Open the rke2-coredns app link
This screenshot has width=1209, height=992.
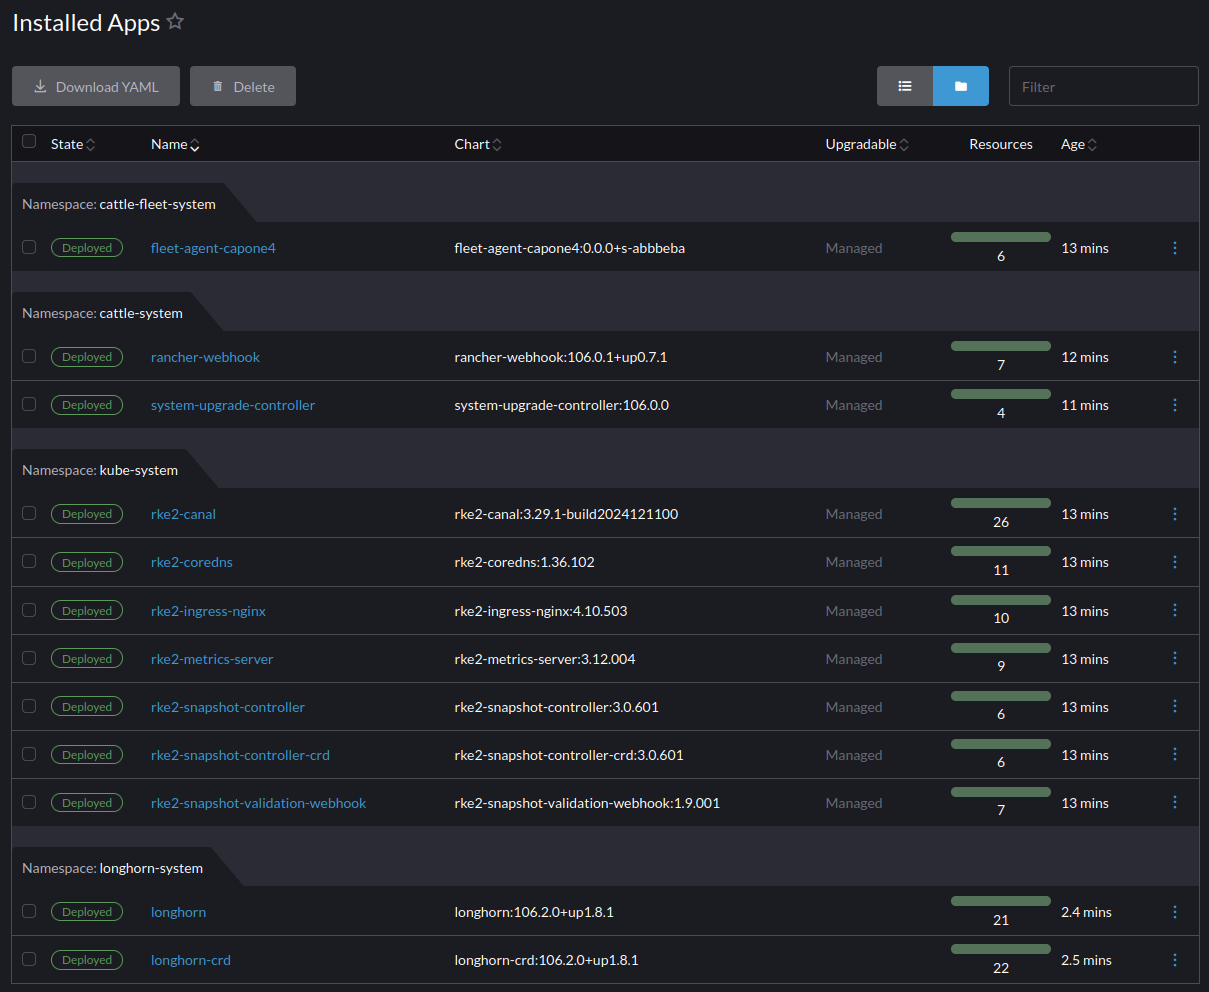click(192, 562)
